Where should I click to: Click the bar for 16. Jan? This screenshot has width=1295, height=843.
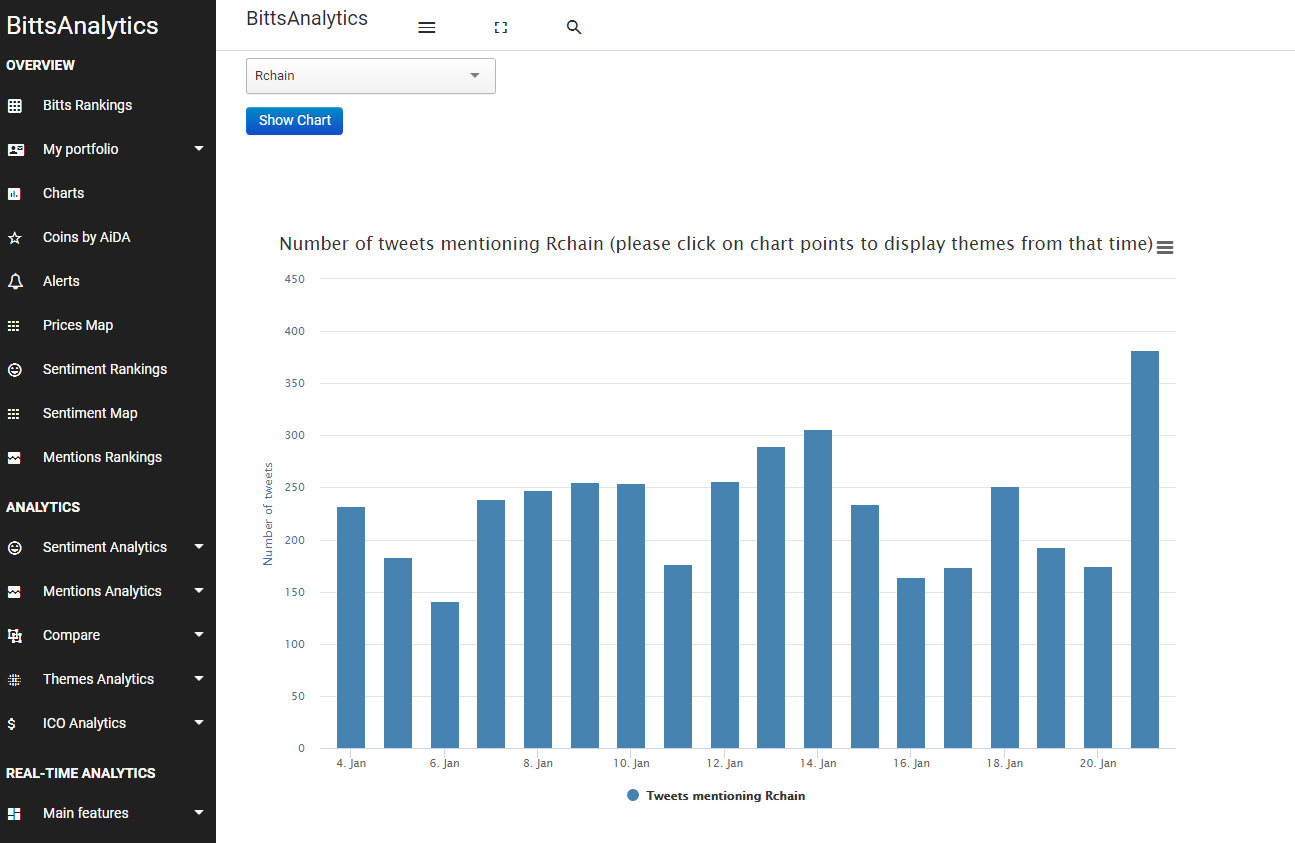(x=911, y=663)
